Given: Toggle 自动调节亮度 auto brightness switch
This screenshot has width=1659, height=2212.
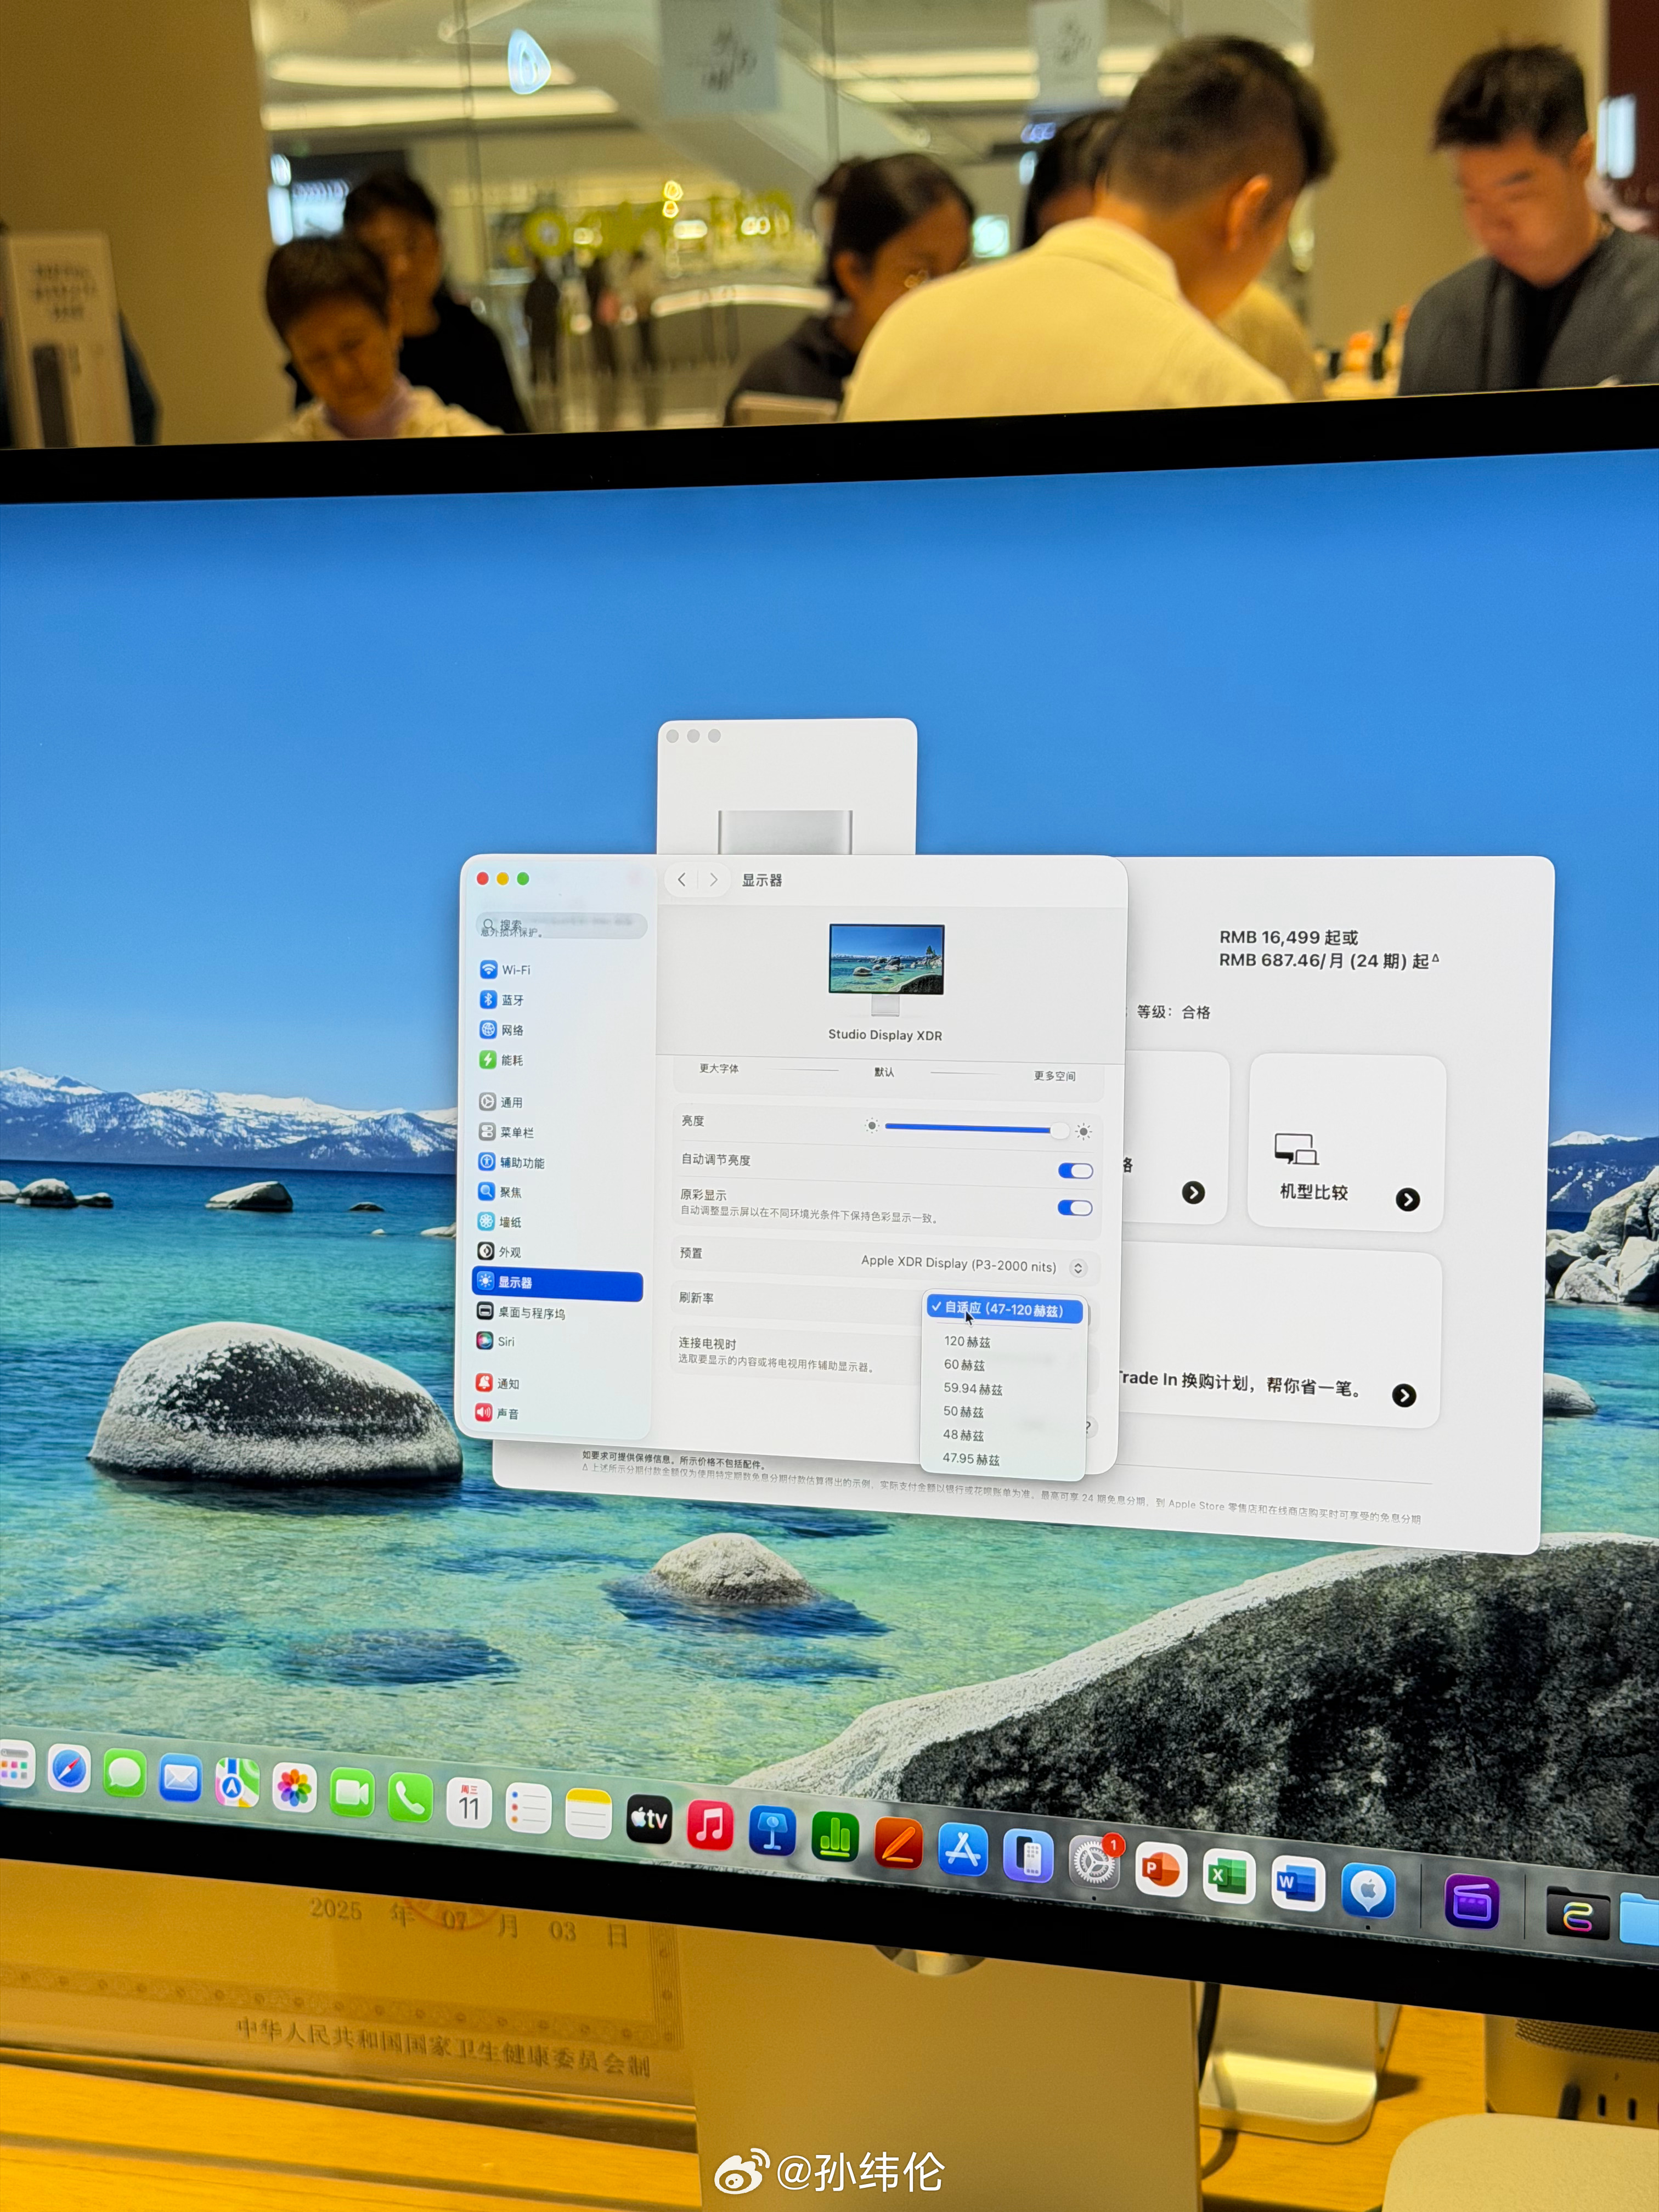Looking at the screenshot, I should (1074, 1171).
